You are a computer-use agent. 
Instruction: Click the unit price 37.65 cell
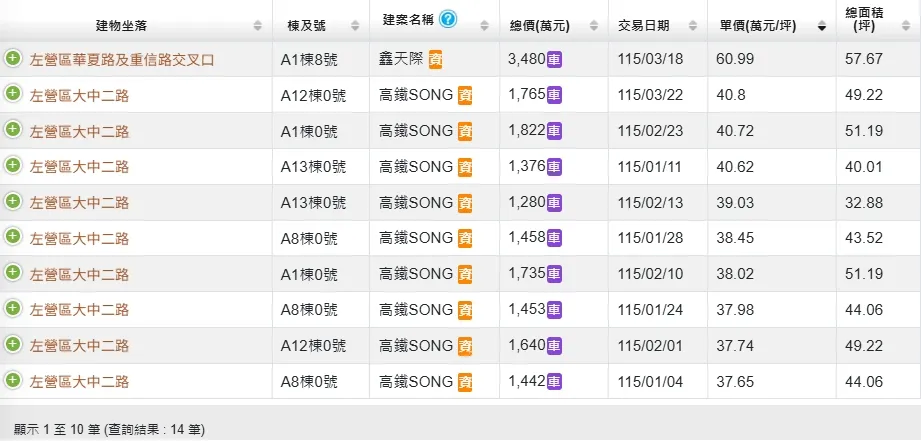[772, 382]
